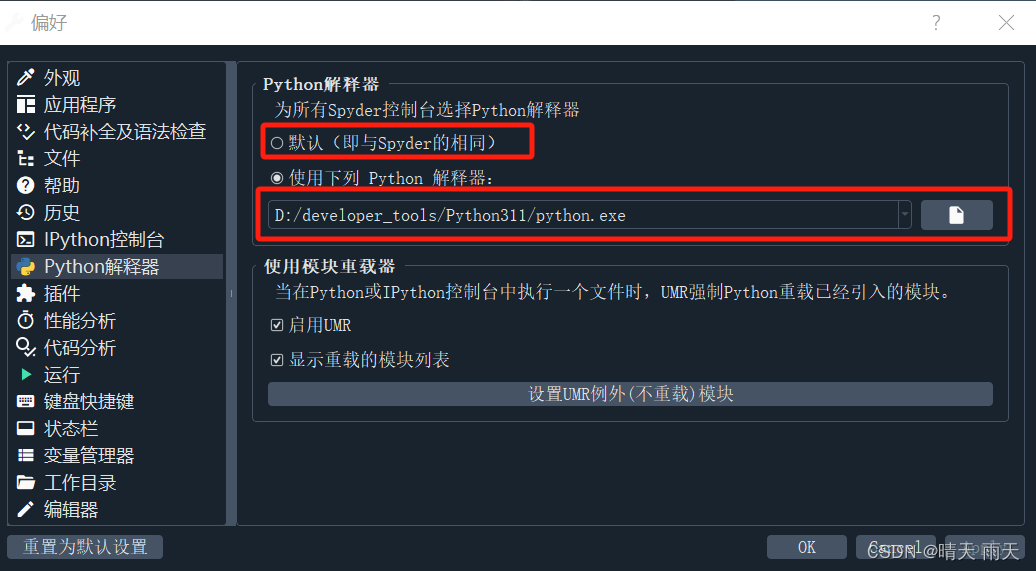Expand the interpreter path dropdown arrow
Image resolution: width=1036 pixels, height=571 pixels.
coord(905,215)
